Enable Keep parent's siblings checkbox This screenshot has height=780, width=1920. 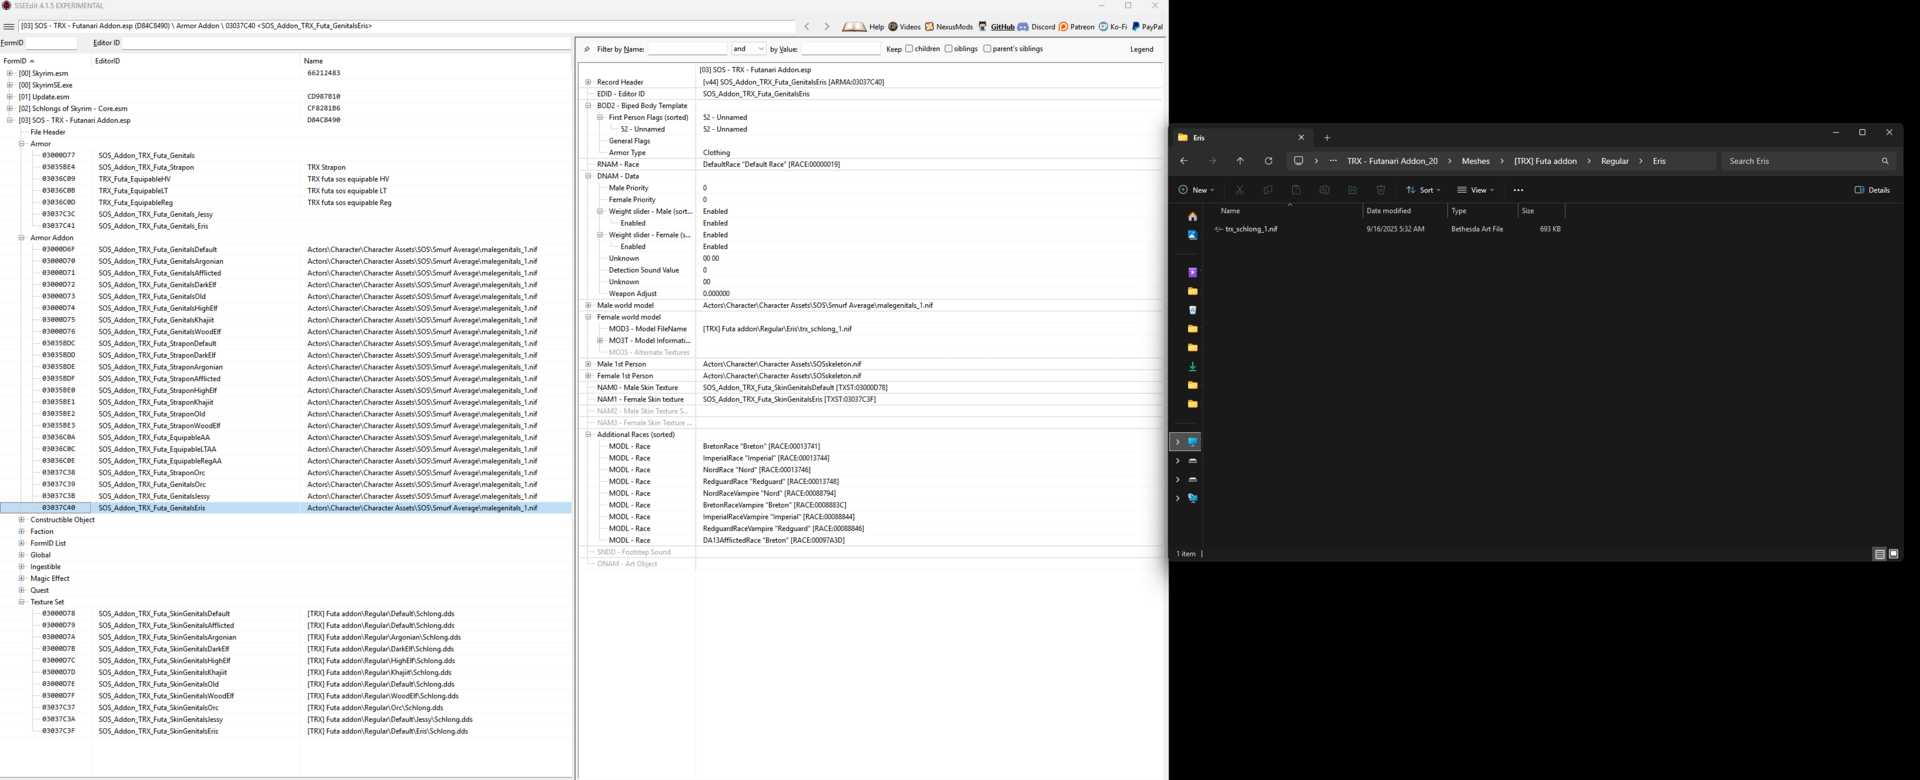point(987,49)
